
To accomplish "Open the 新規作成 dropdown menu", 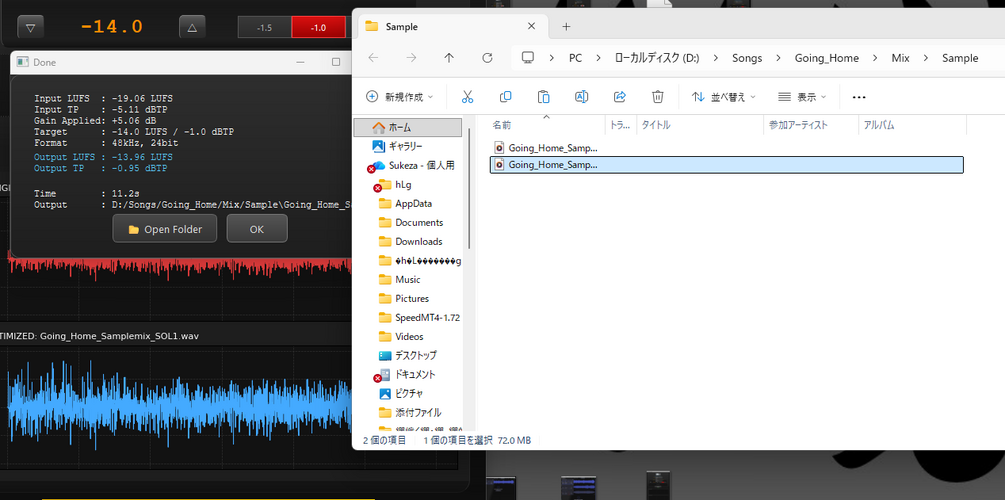I will (x=399, y=97).
